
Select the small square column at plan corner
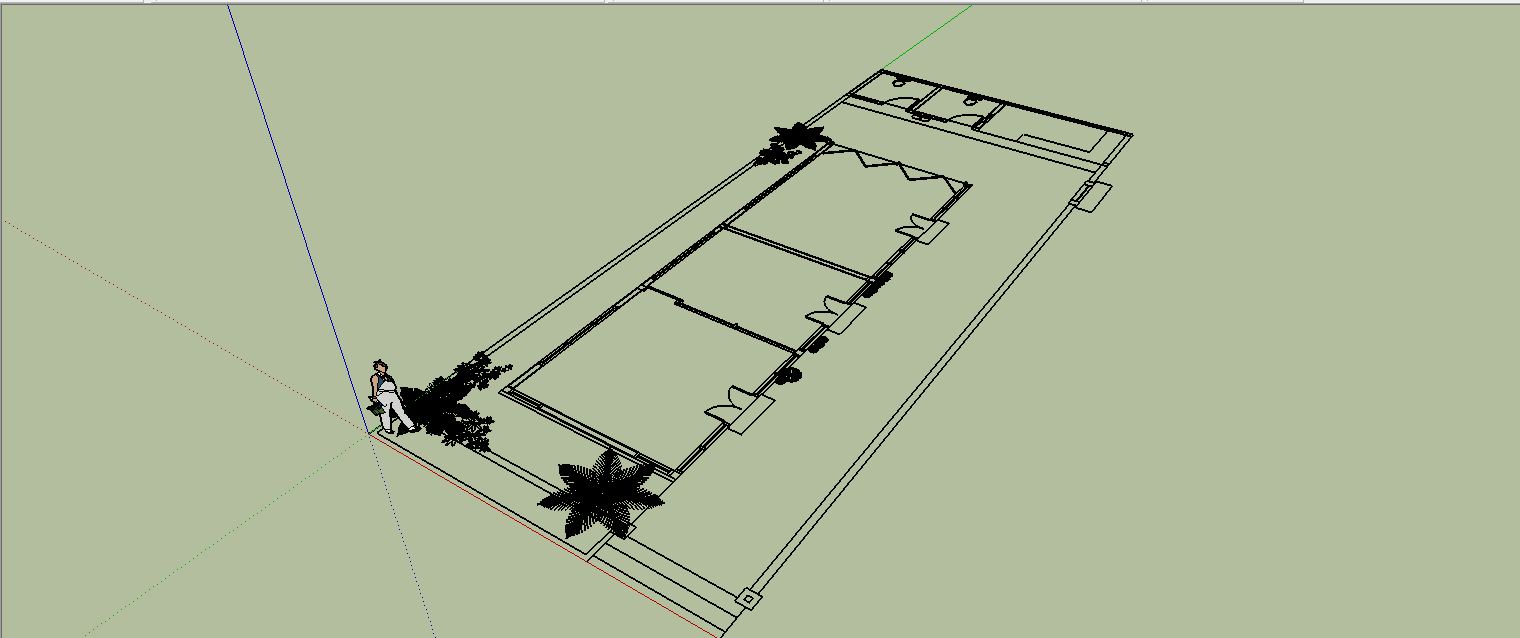pyautogui.click(x=747, y=599)
